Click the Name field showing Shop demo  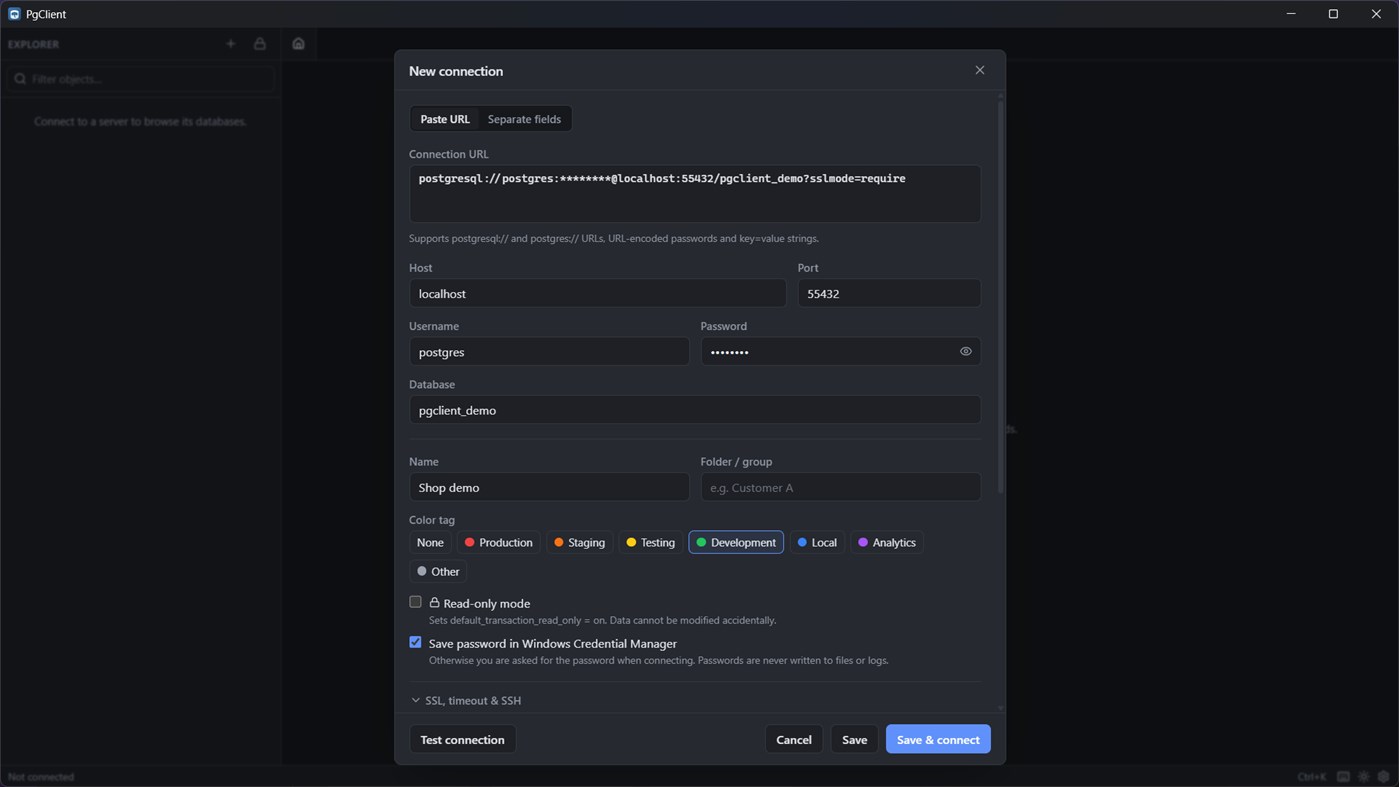(x=549, y=487)
